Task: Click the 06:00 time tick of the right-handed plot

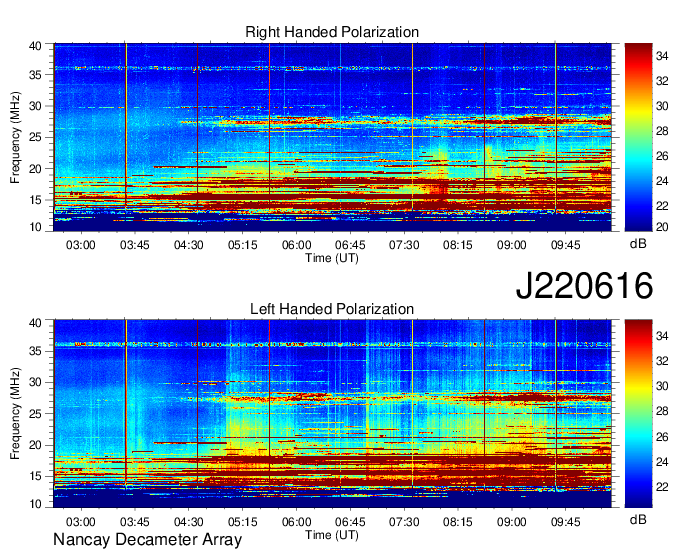Action: [296, 245]
